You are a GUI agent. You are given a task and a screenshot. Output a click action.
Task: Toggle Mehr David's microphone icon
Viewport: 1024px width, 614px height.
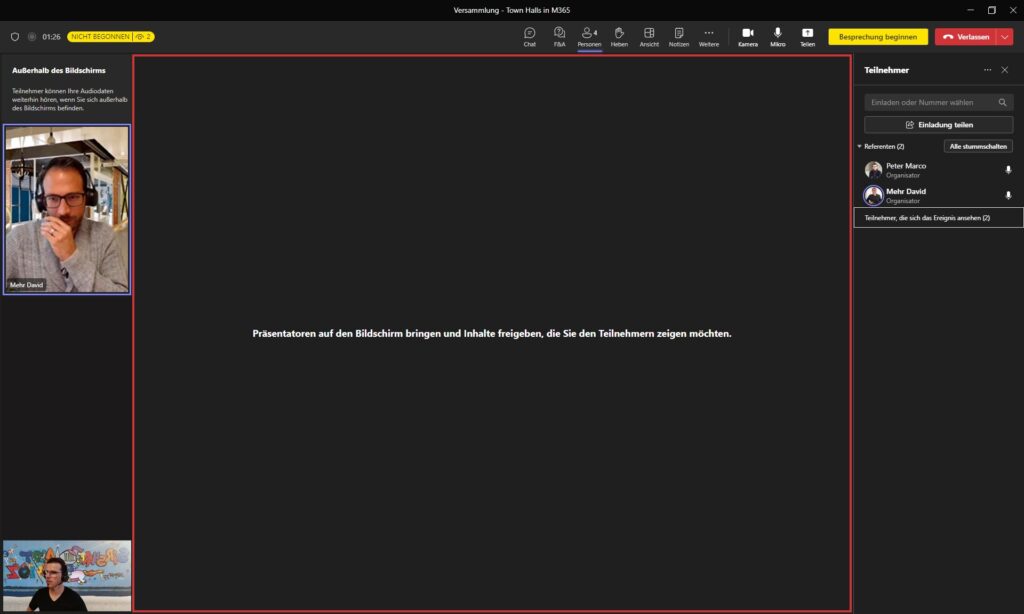pyautogui.click(x=1008, y=195)
